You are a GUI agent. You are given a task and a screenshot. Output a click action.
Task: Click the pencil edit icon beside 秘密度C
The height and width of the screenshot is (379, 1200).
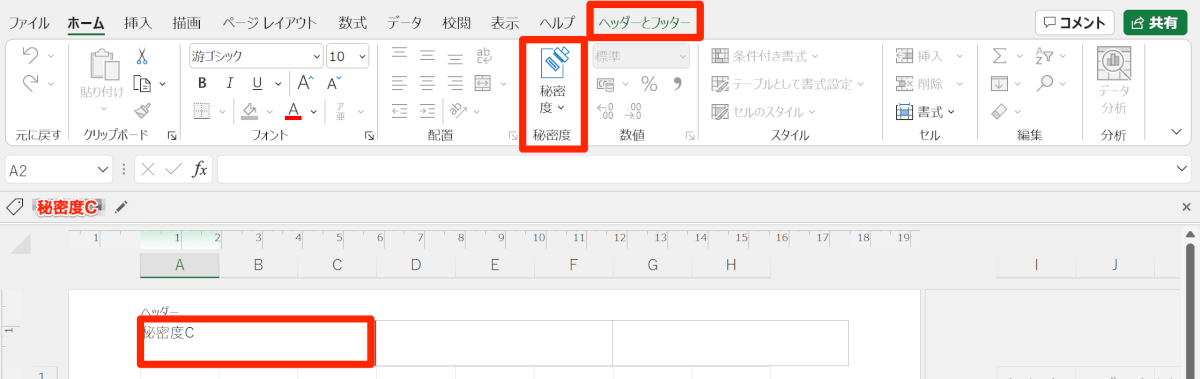click(121, 207)
